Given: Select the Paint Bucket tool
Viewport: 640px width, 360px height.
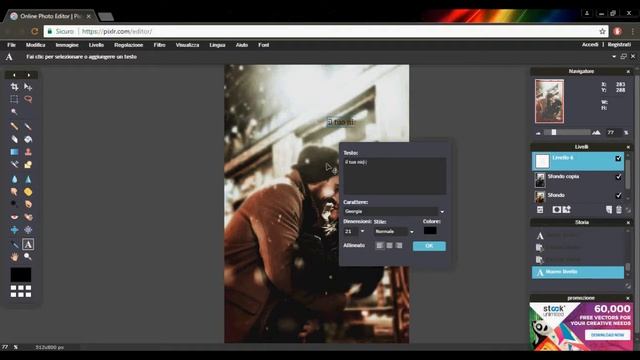Looking at the screenshot, I should [x=28, y=139].
